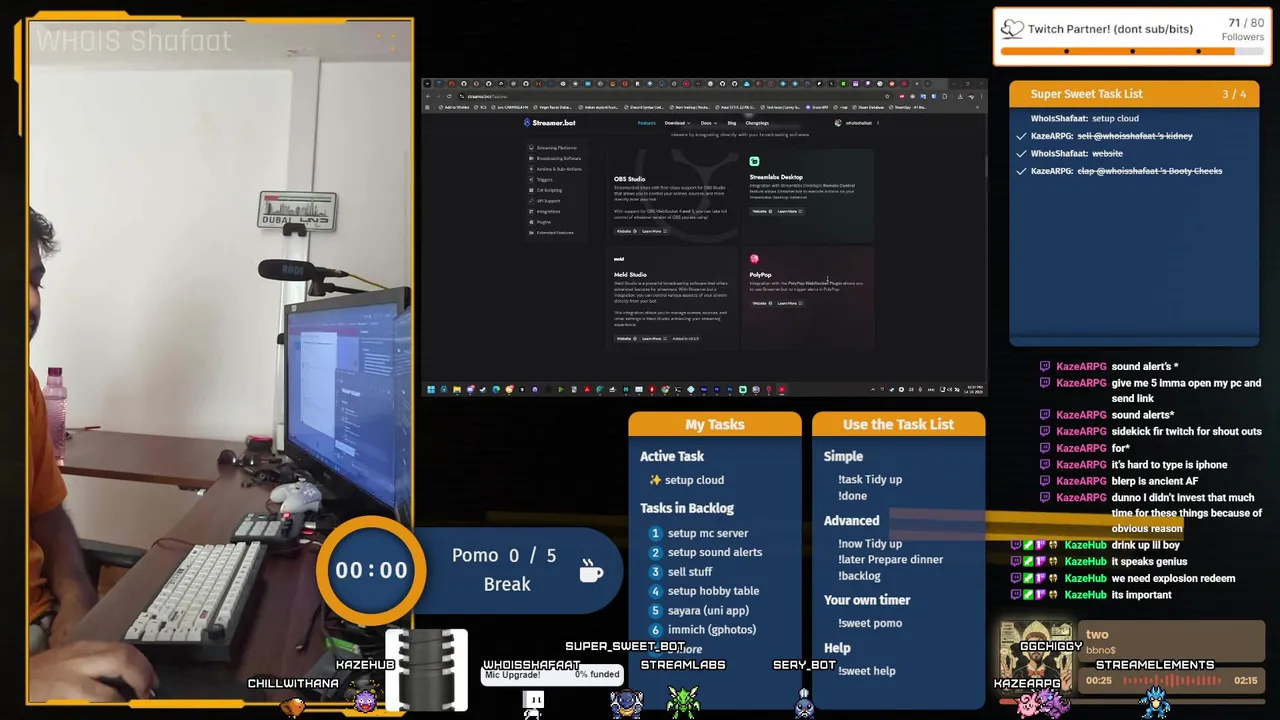Viewport: 1280px width, 720px height.
Task: Click the browser address bar
Action: [674, 96]
